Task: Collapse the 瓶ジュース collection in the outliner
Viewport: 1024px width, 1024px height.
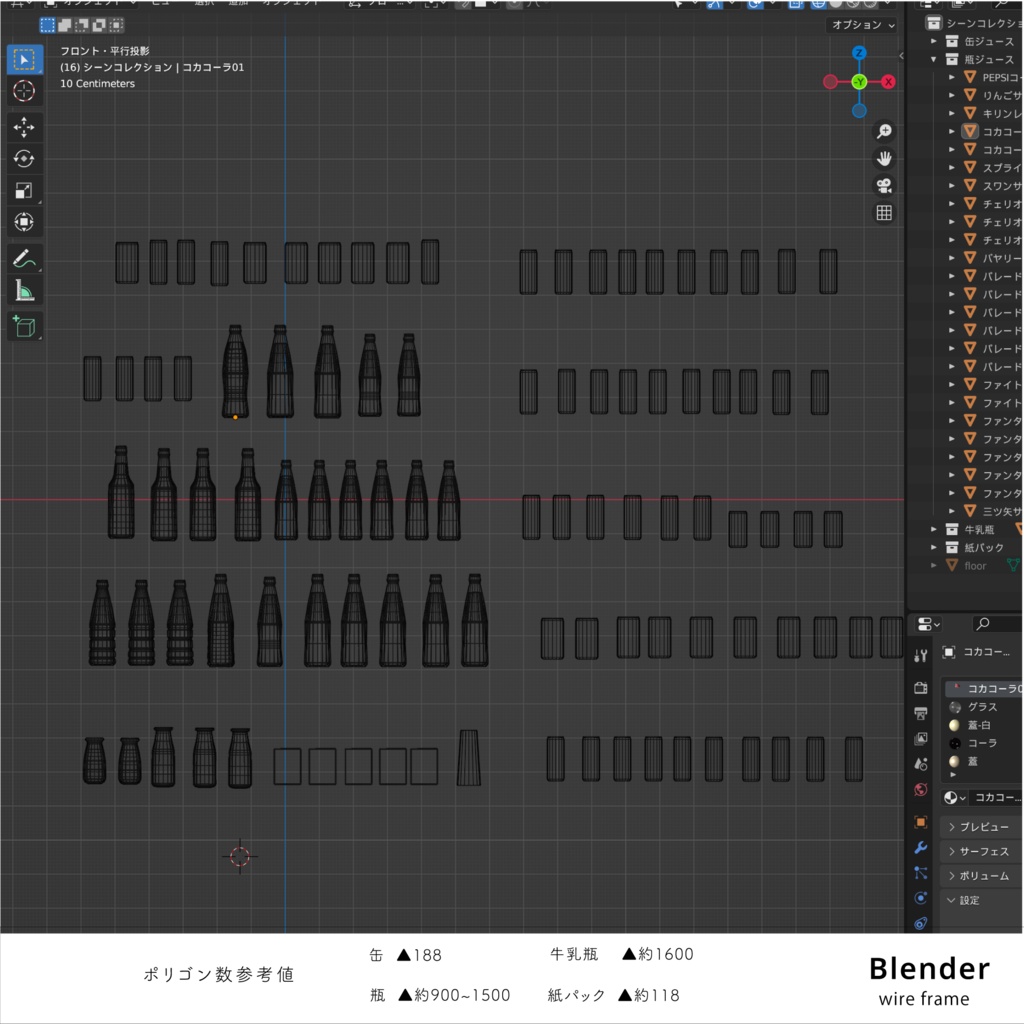Action: [x=933, y=59]
